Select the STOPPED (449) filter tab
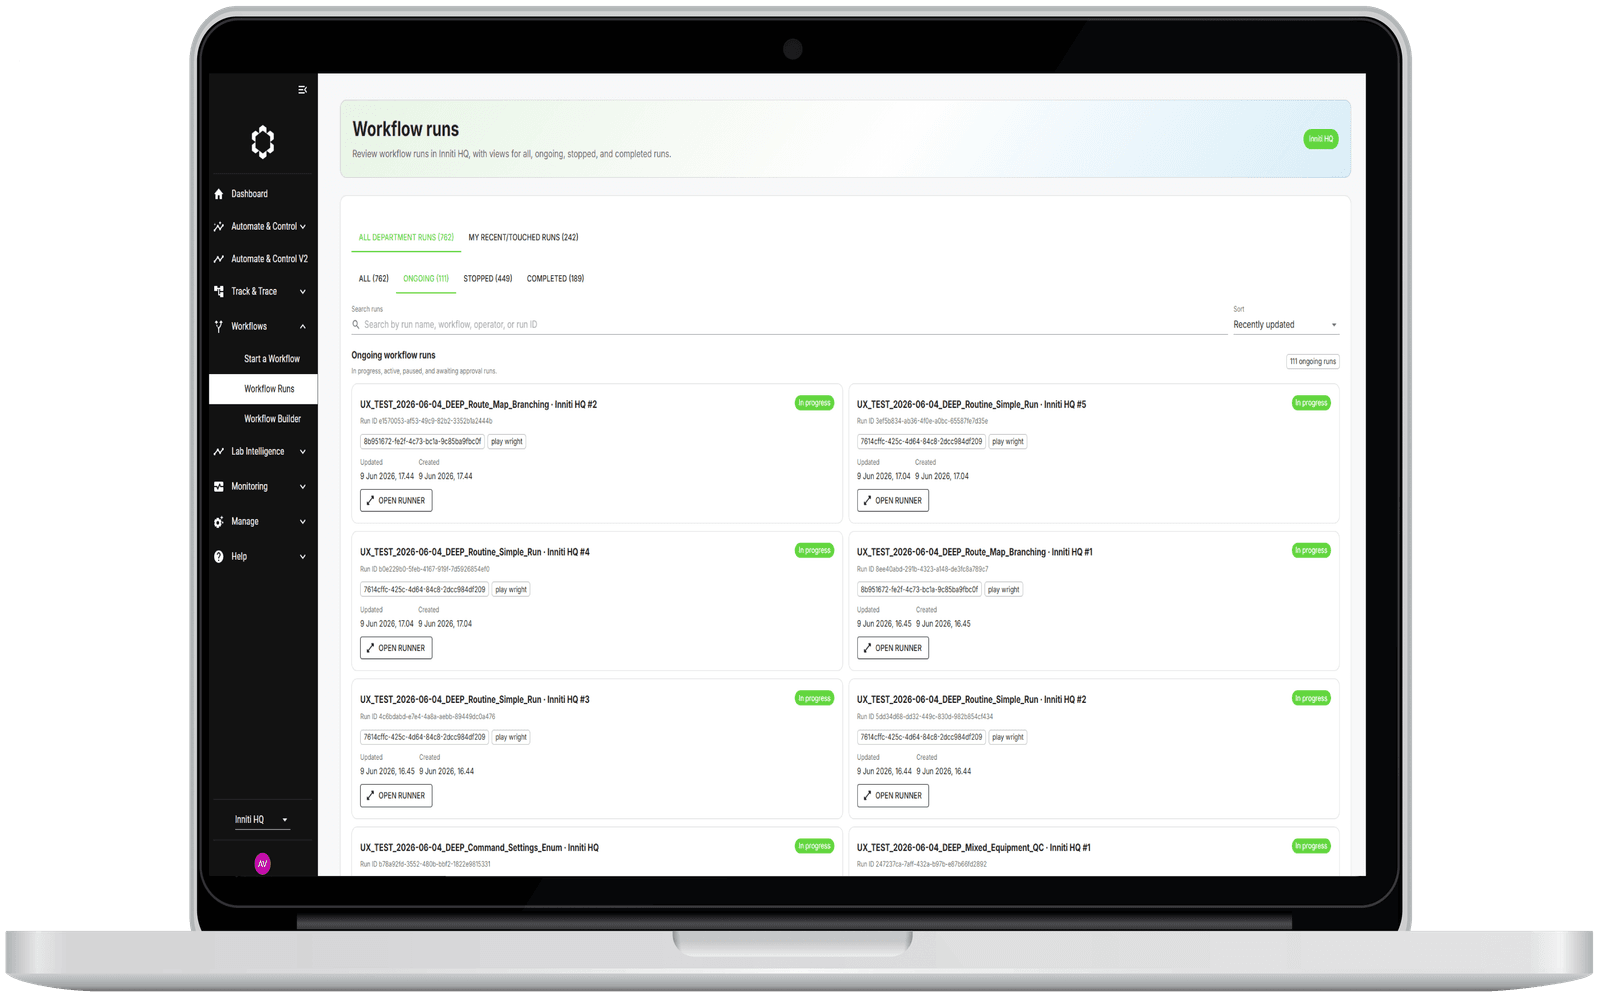The height and width of the screenshot is (998, 1600). [x=488, y=279]
